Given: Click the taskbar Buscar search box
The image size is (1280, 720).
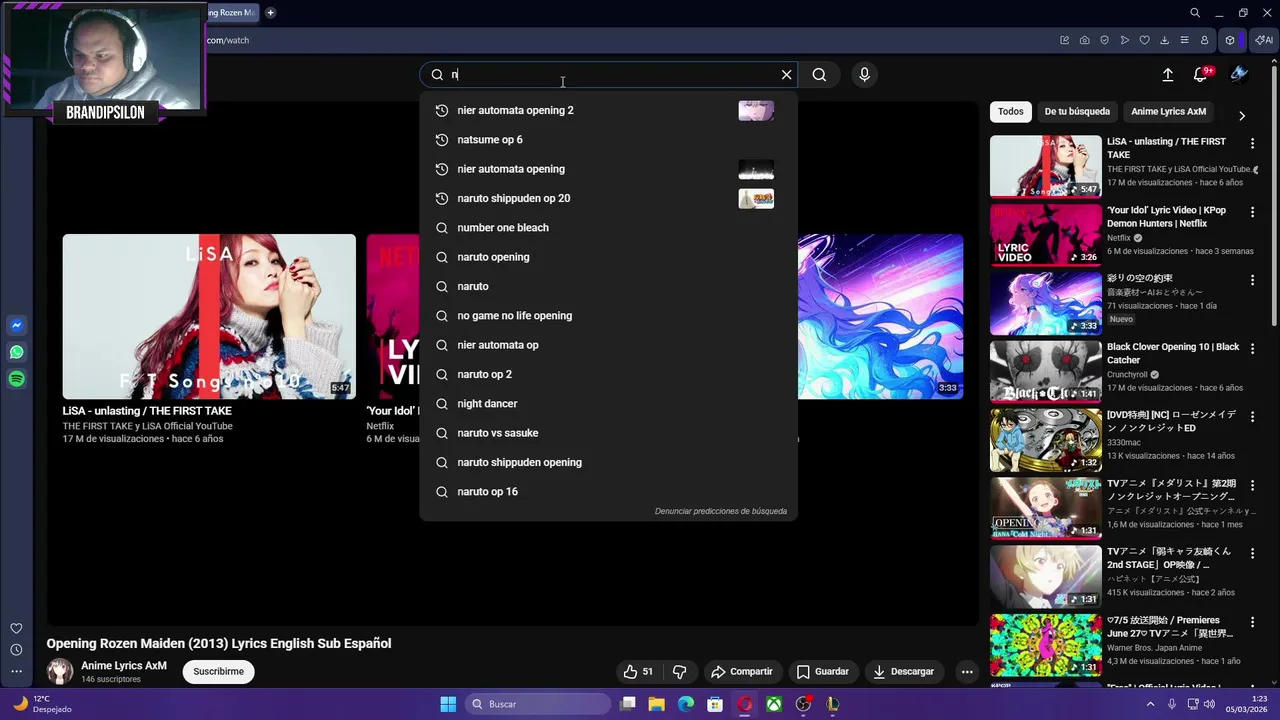Looking at the screenshot, I should 538,704.
